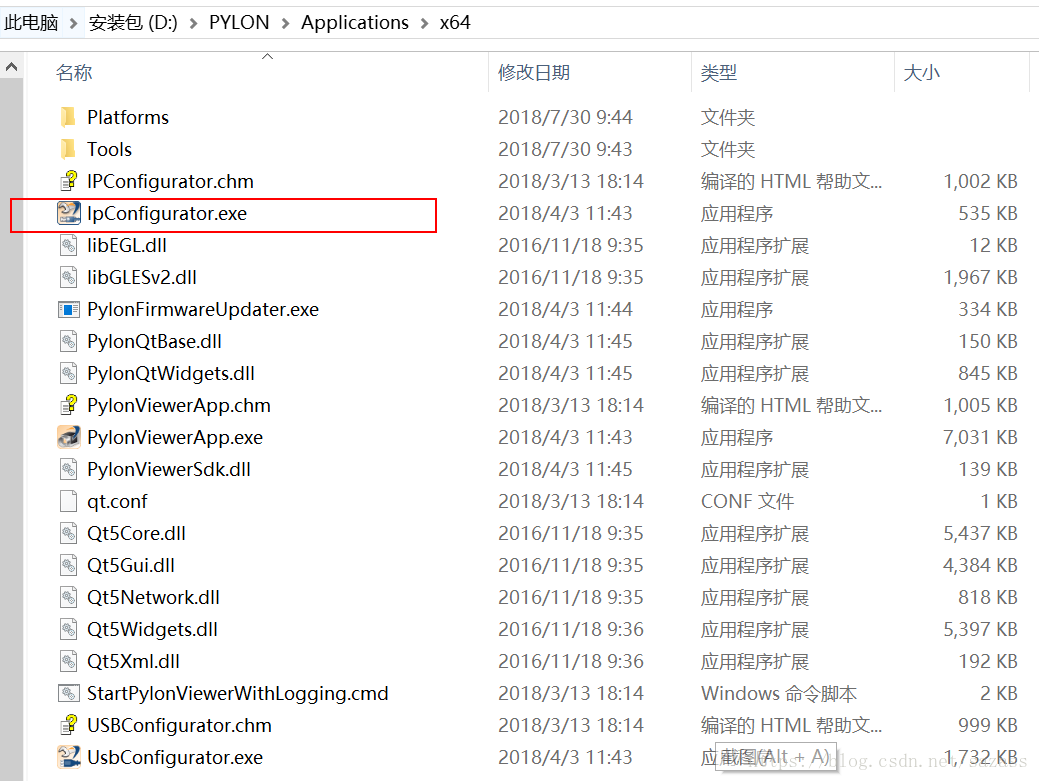Select the IpConfigurator.exe application icon

point(68,213)
